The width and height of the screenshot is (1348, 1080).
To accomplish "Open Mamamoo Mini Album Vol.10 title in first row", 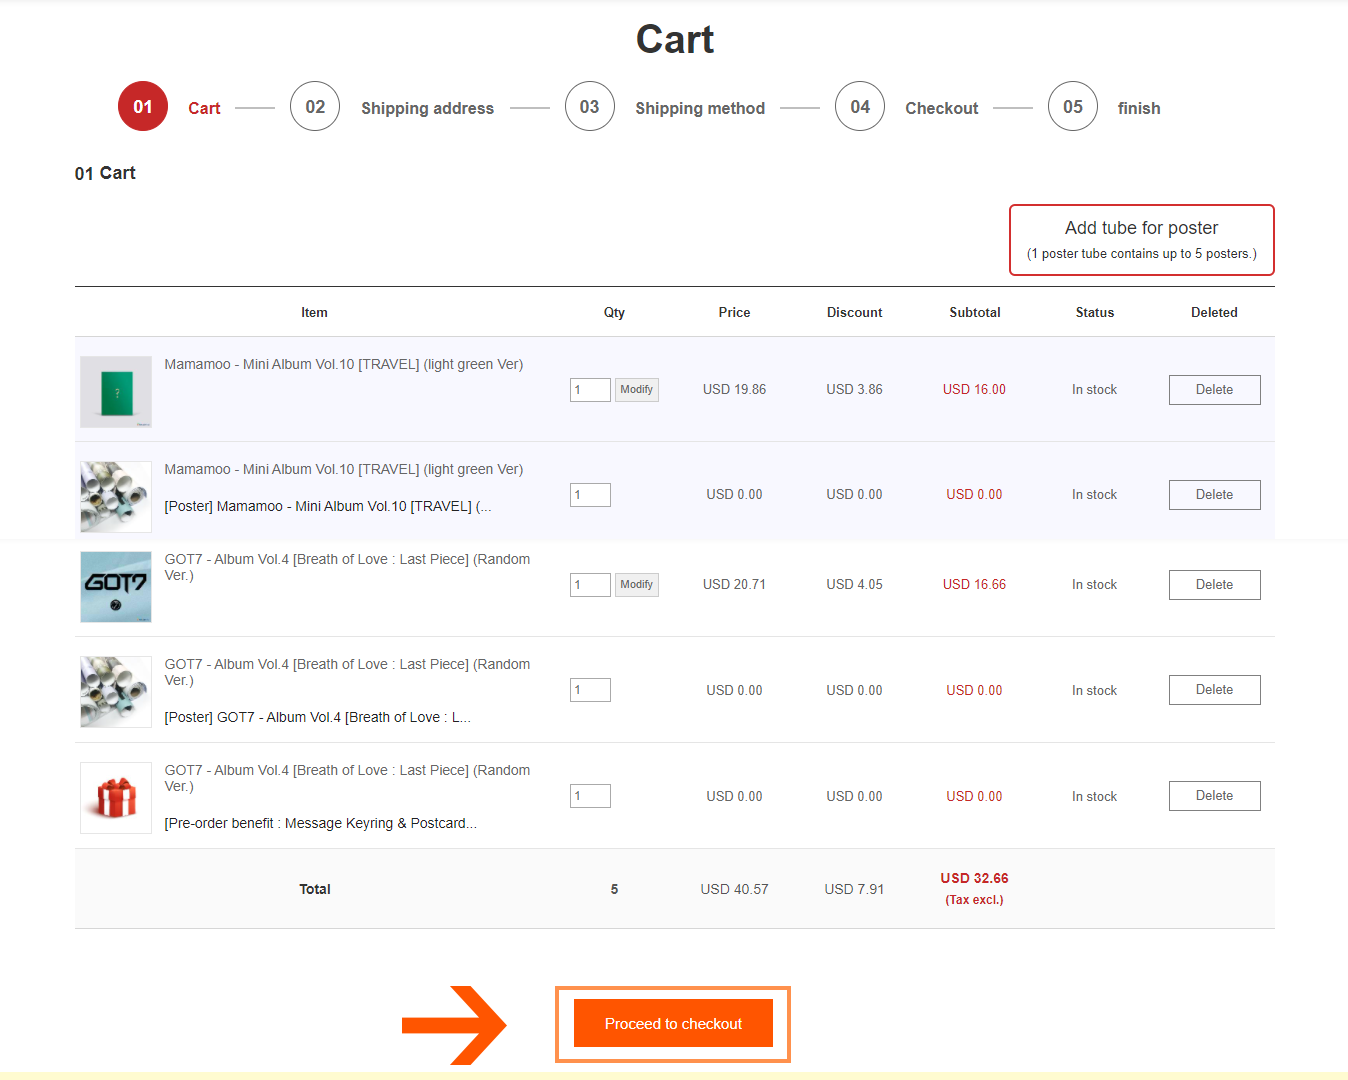I will click(344, 364).
